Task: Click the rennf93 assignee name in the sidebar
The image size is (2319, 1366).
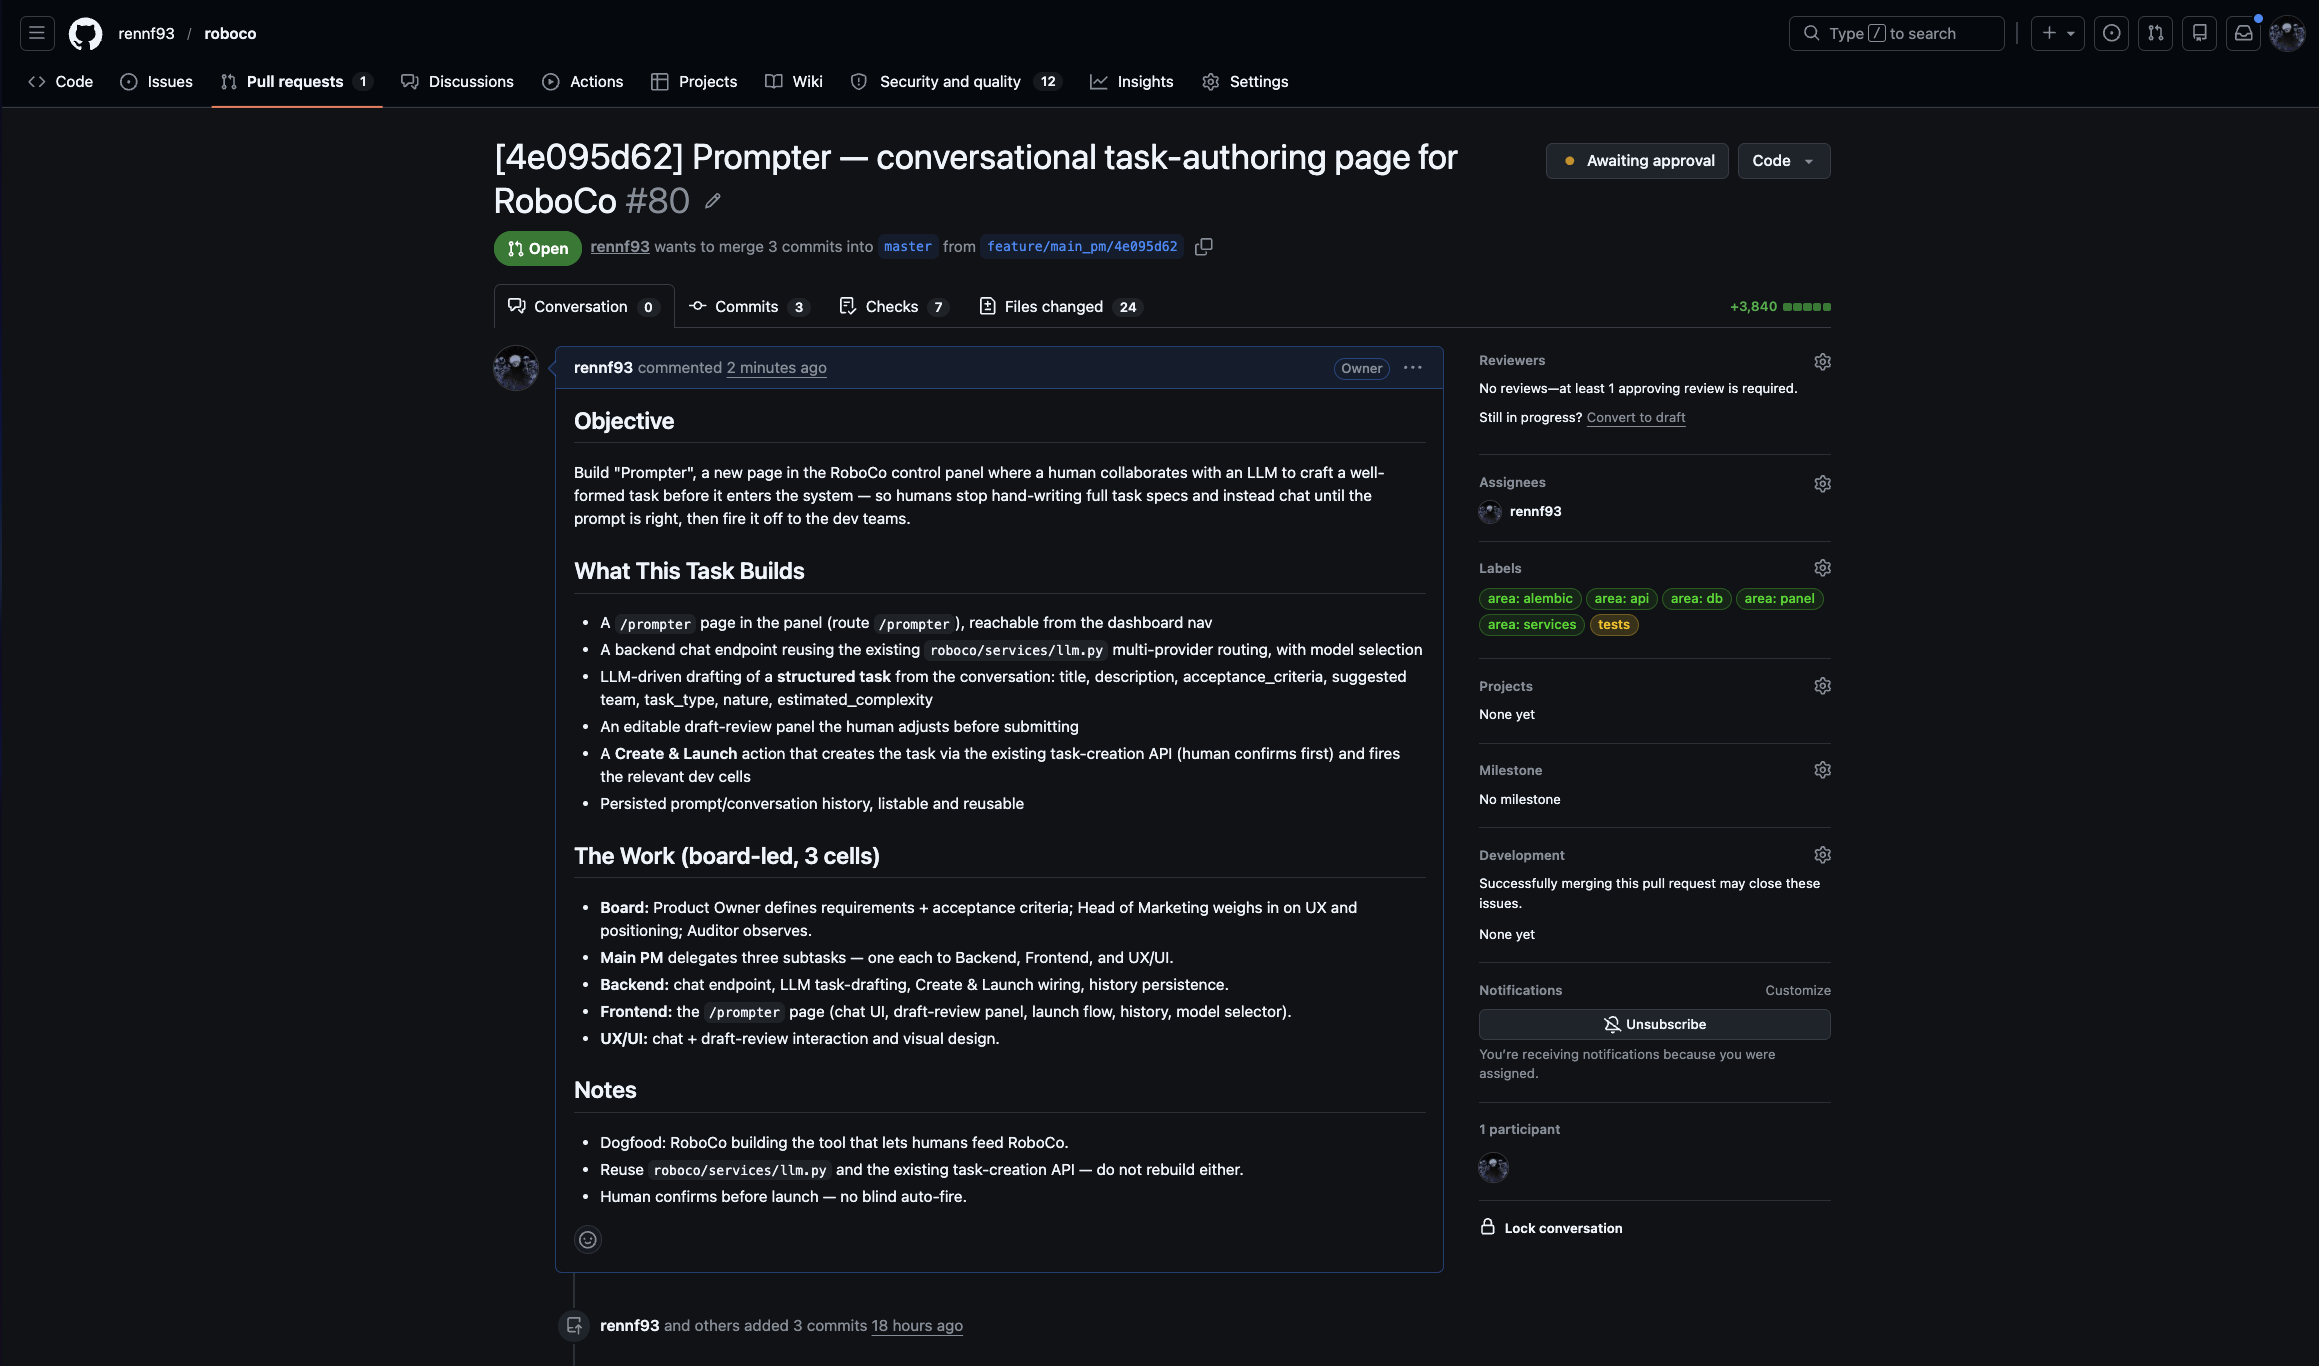Action: (1535, 512)
